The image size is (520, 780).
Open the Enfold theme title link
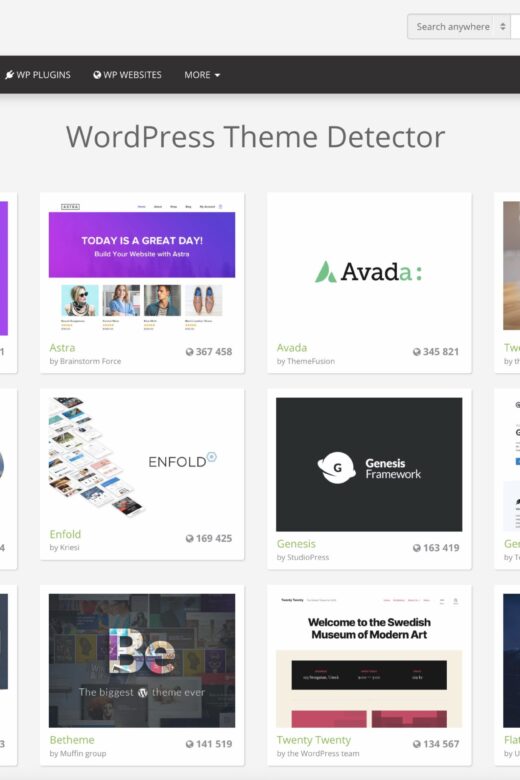pyautogui.click(x=65, y=534)
